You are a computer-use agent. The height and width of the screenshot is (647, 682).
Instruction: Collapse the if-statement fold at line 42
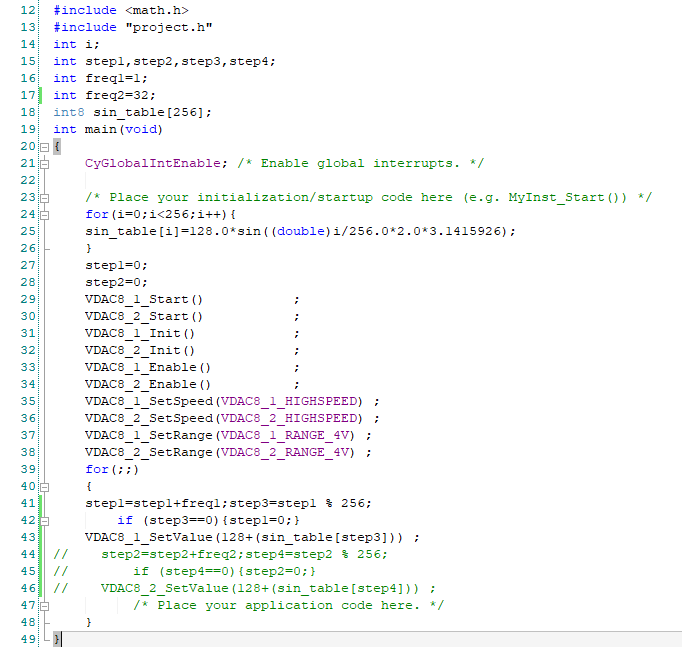click(44, 521)
